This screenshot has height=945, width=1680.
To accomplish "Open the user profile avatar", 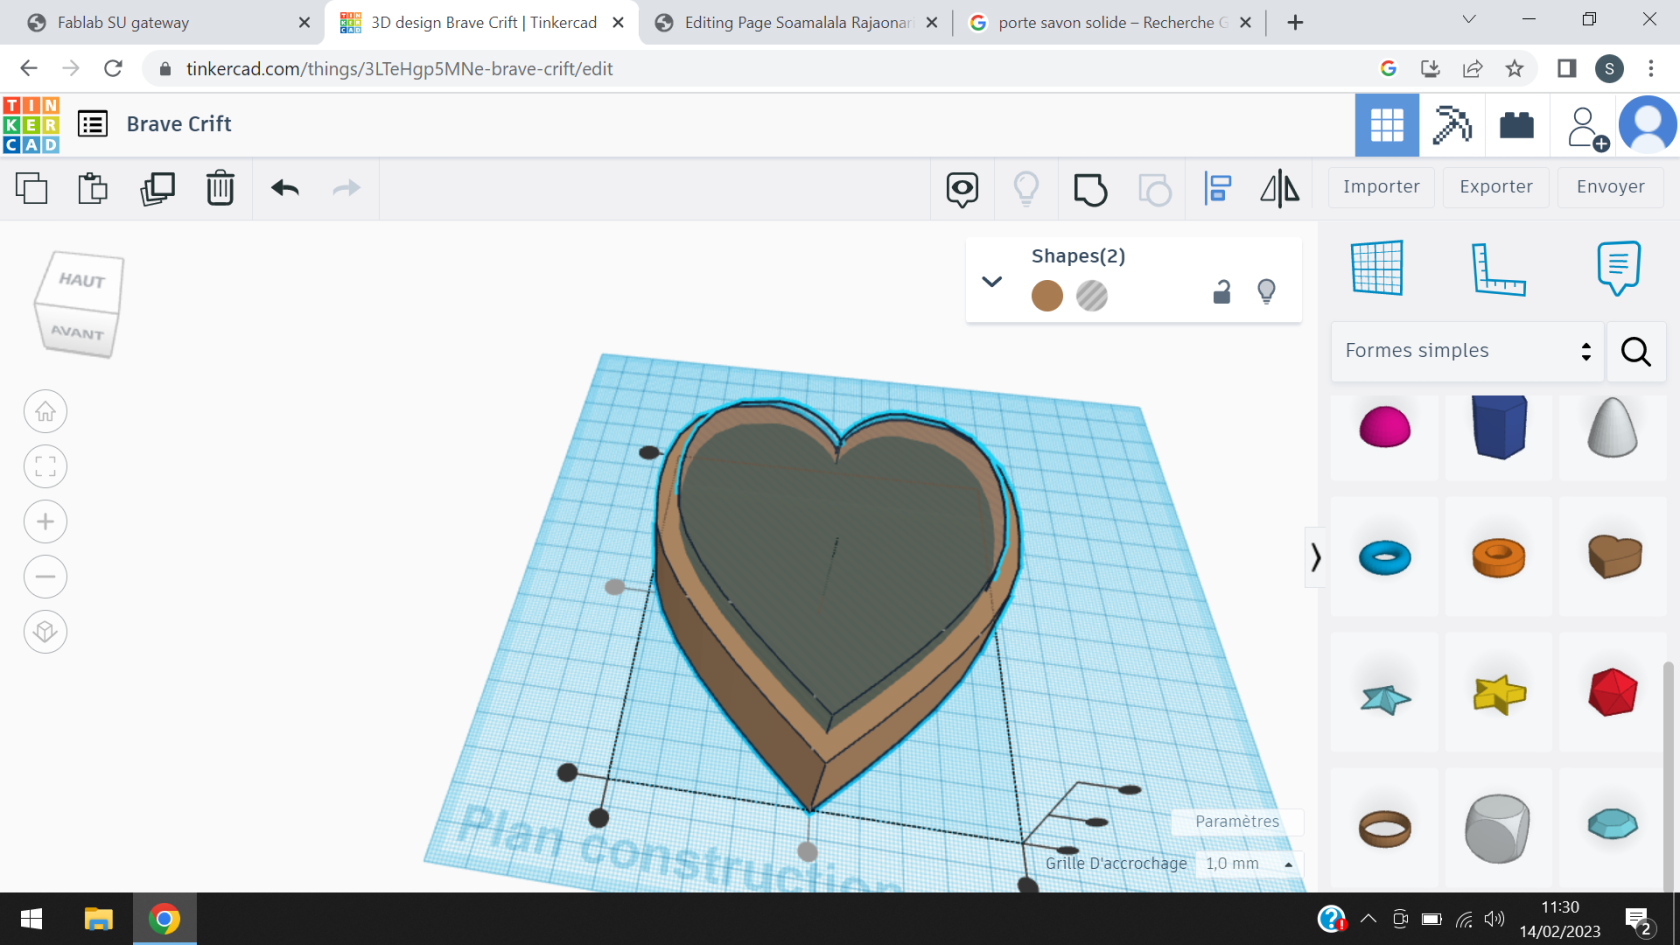I will 1647,125.
